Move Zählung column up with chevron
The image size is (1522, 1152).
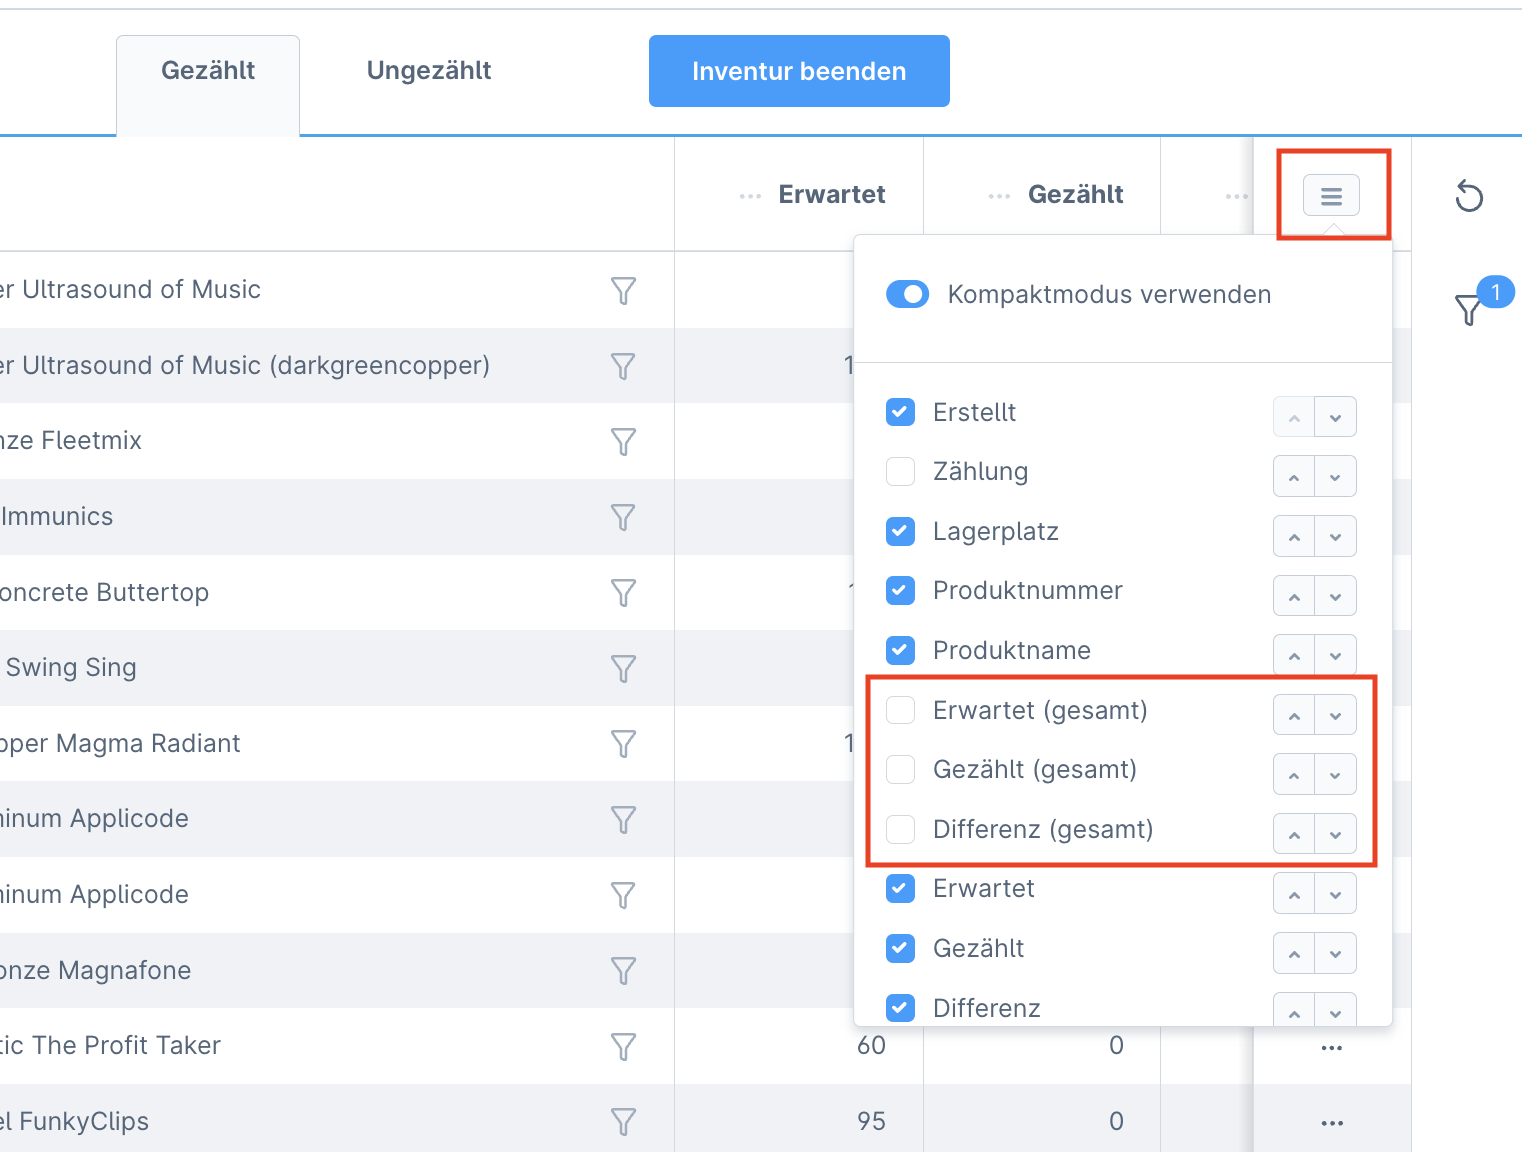(x=1294, y=478)
